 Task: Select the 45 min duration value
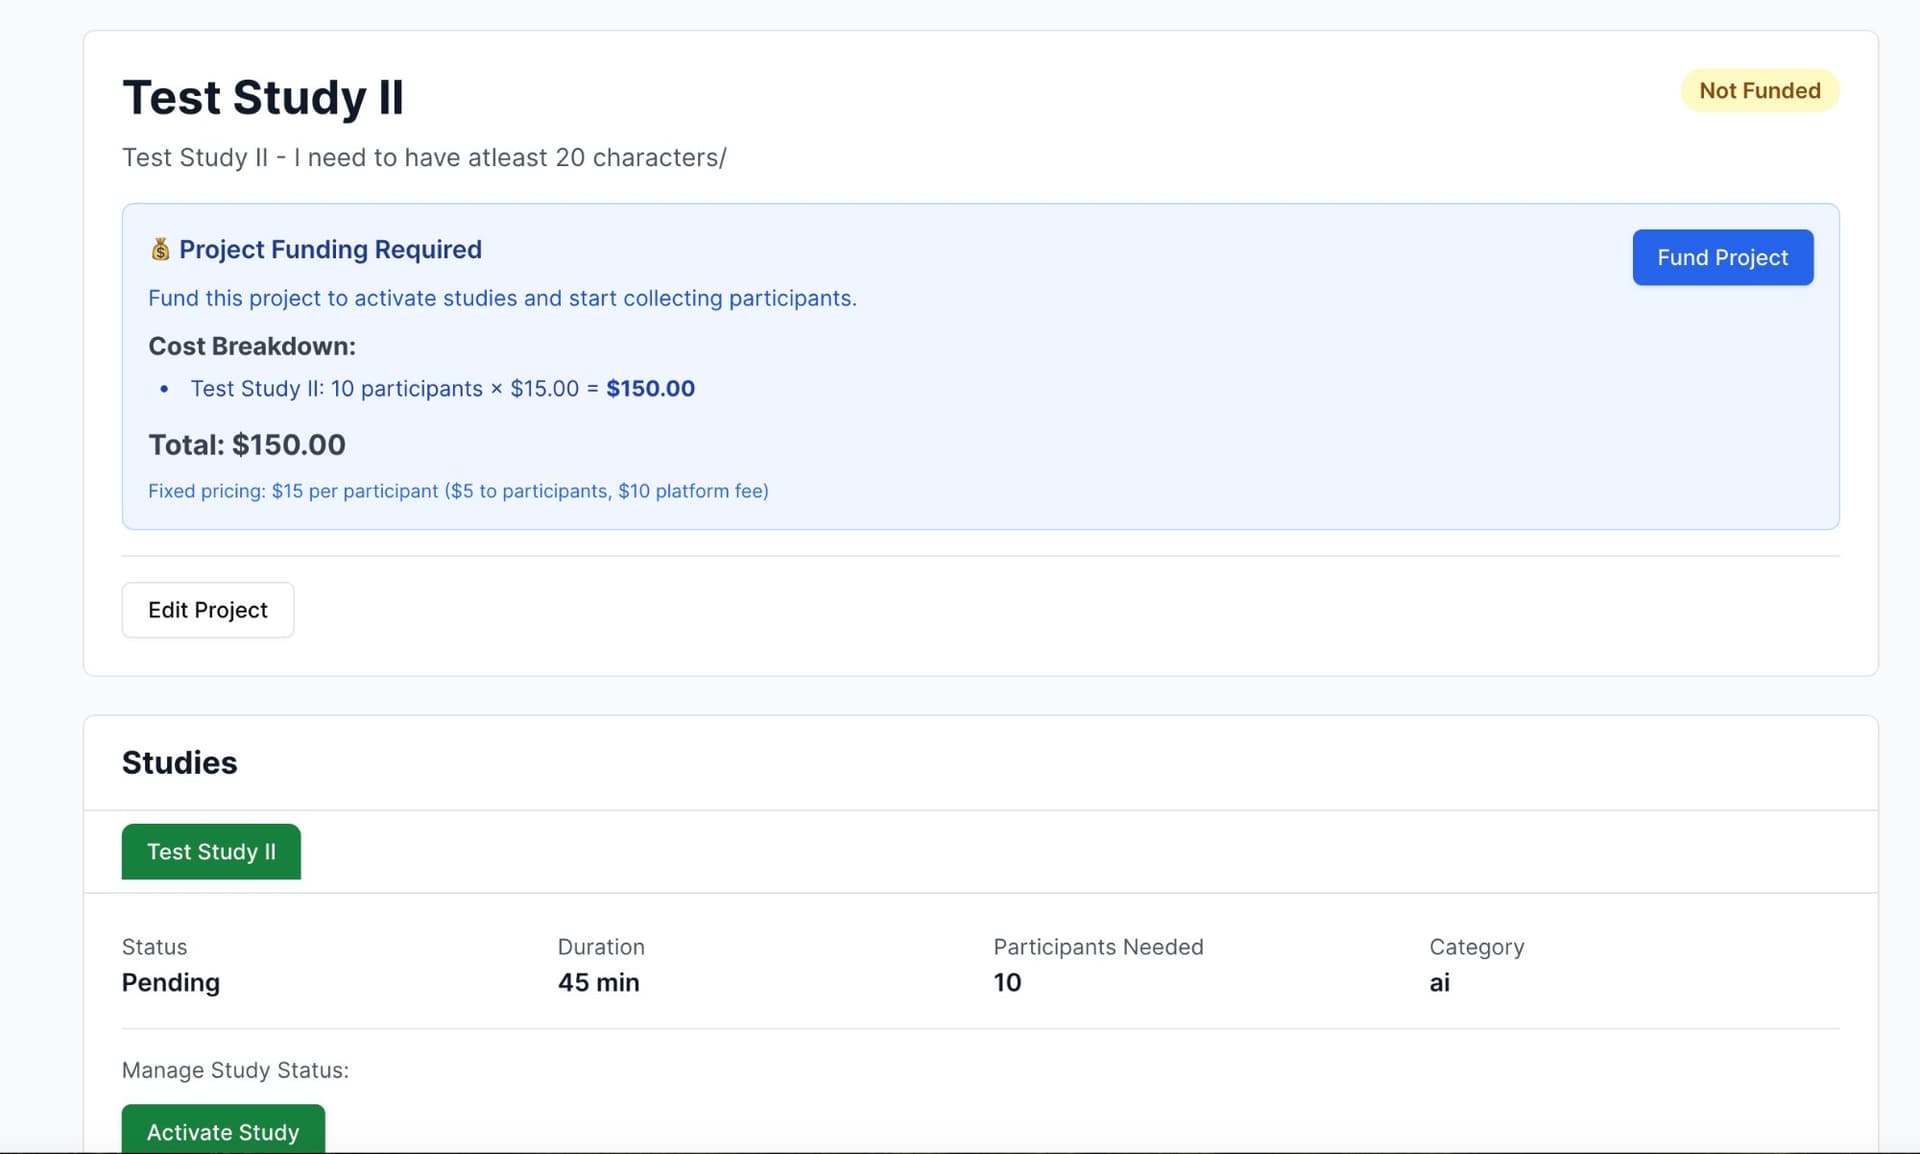(598, 982)
